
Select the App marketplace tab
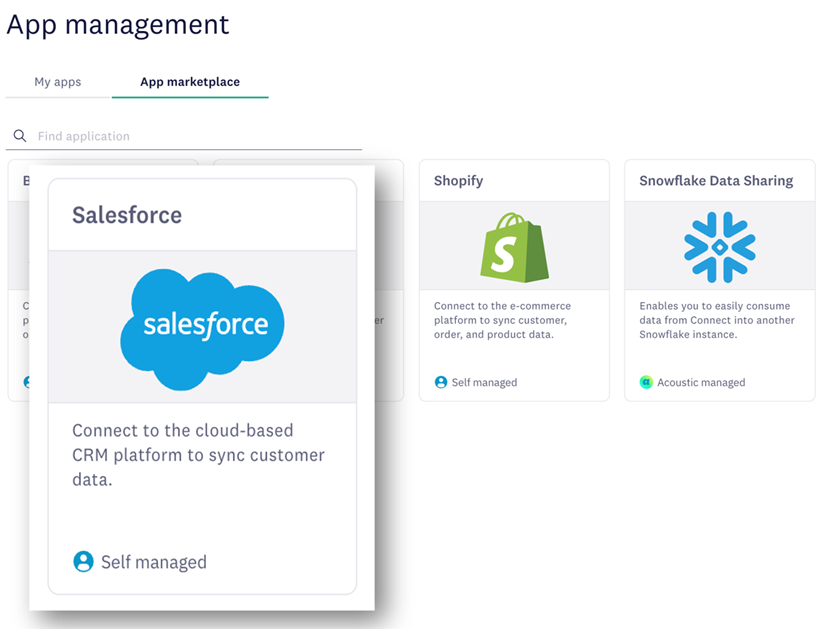[x=190, y=82]
